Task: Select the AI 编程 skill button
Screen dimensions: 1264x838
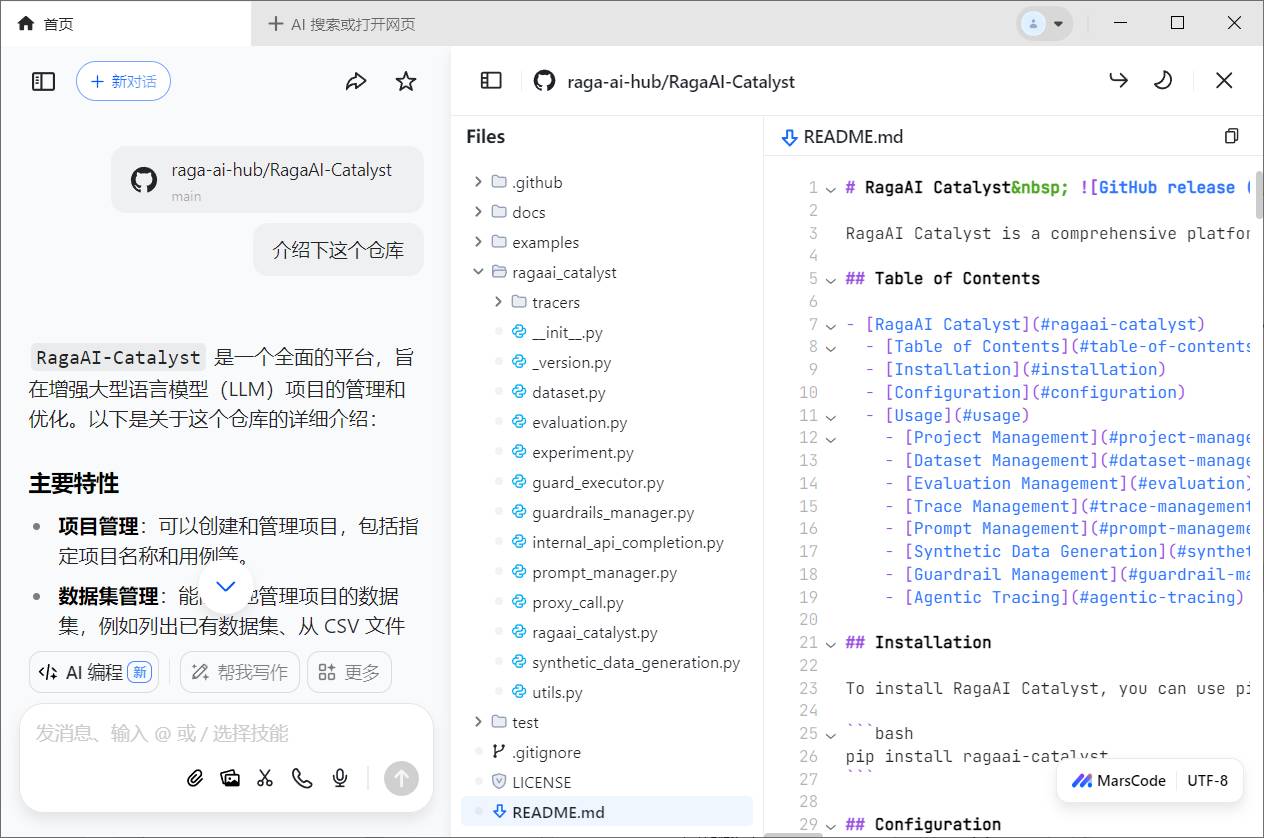Action: (94, 672)
